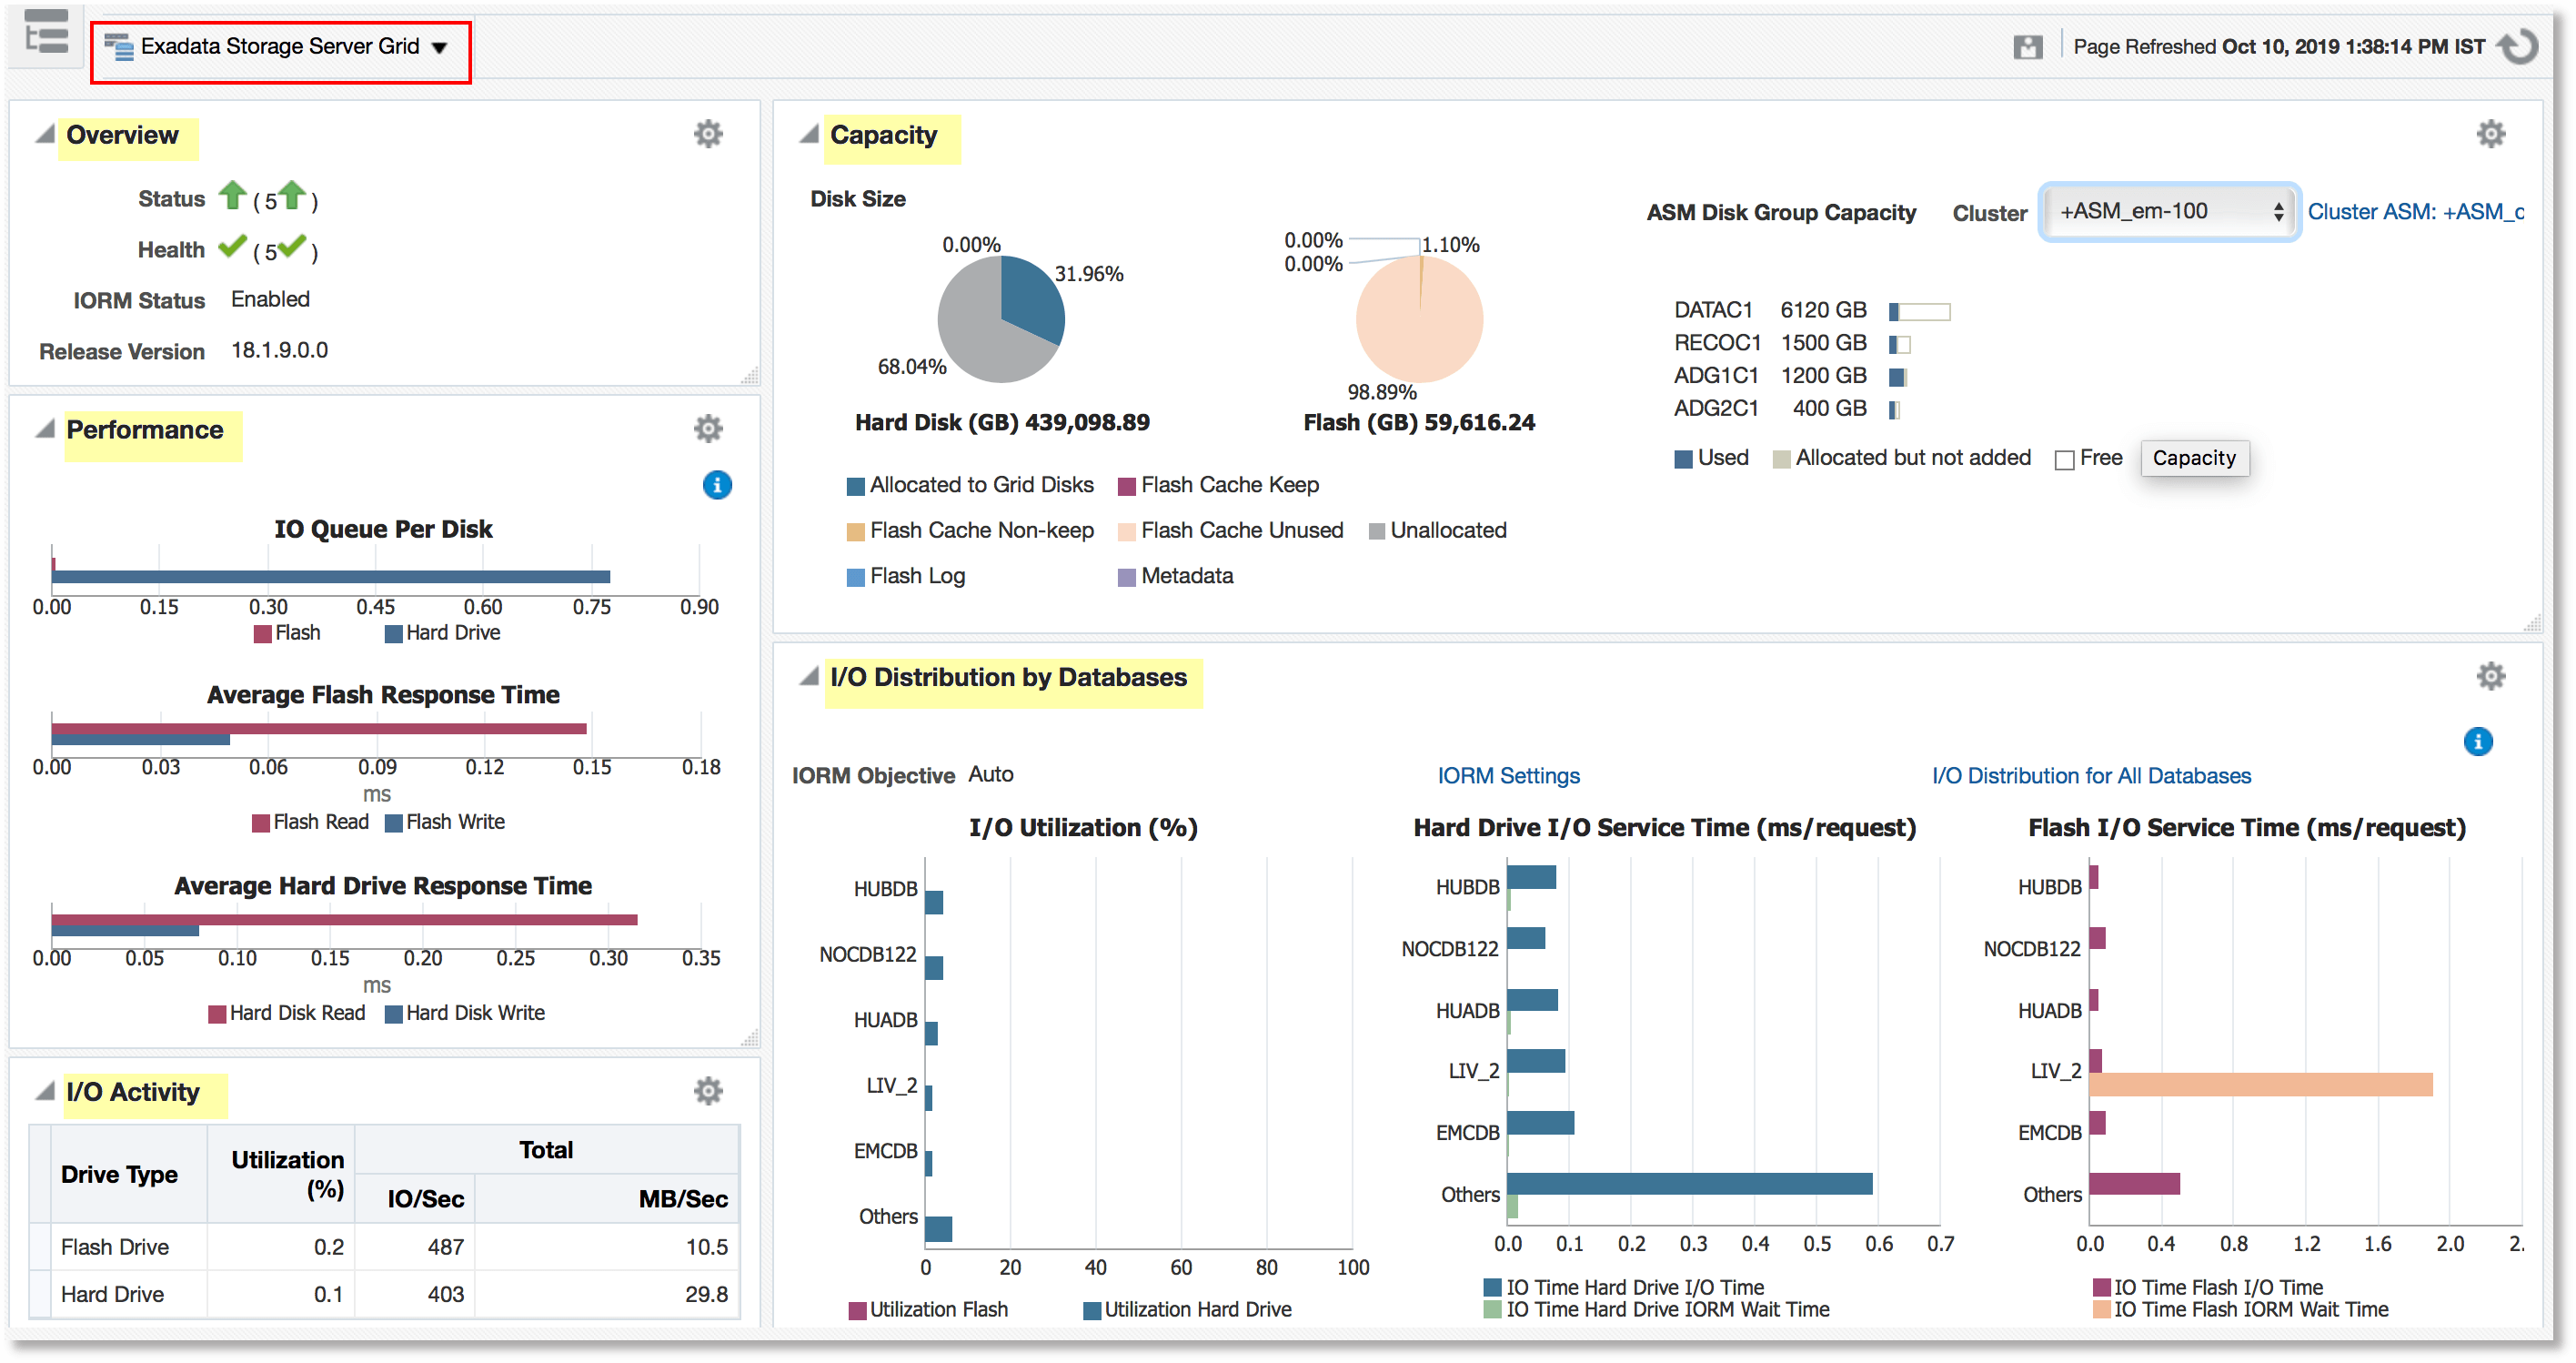Click the info icon above IO Queue chart
This screenshot has width=2576, height=1363.
[x=717, y=485]
